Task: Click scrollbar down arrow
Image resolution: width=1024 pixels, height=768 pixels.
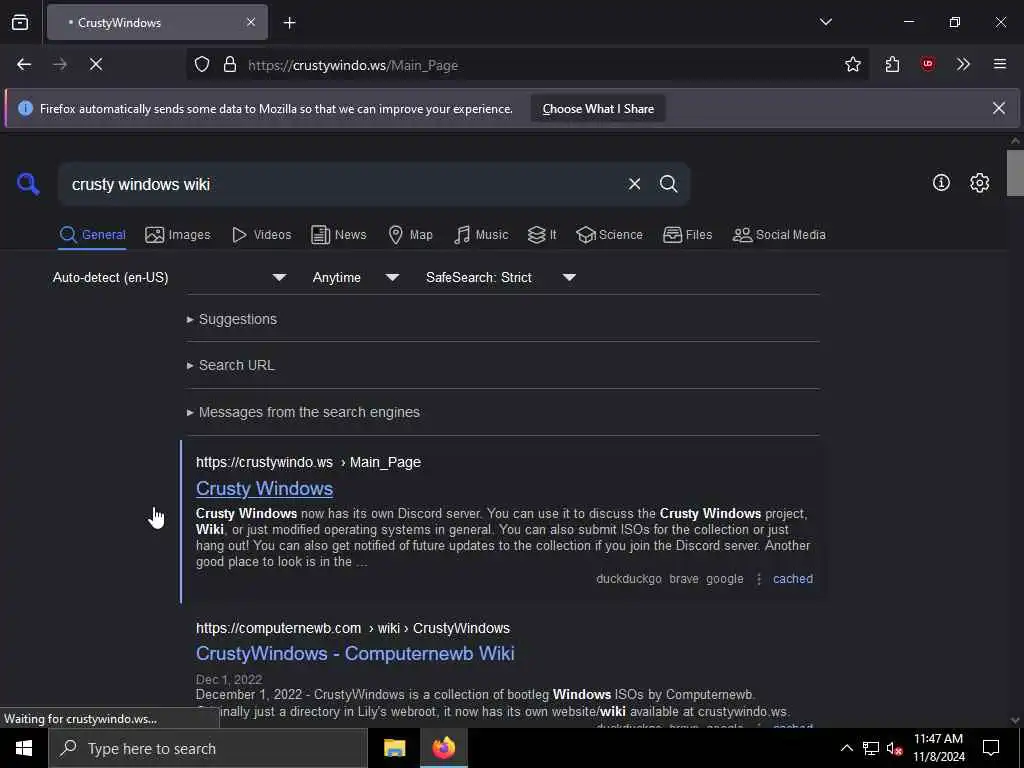Action: point(1015,720)
